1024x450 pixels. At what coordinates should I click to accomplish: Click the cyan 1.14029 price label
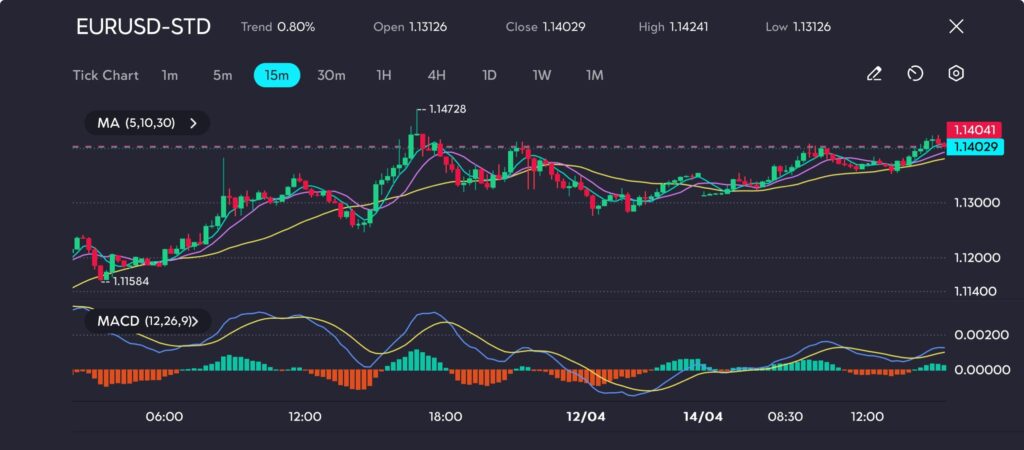coord(974,147)
